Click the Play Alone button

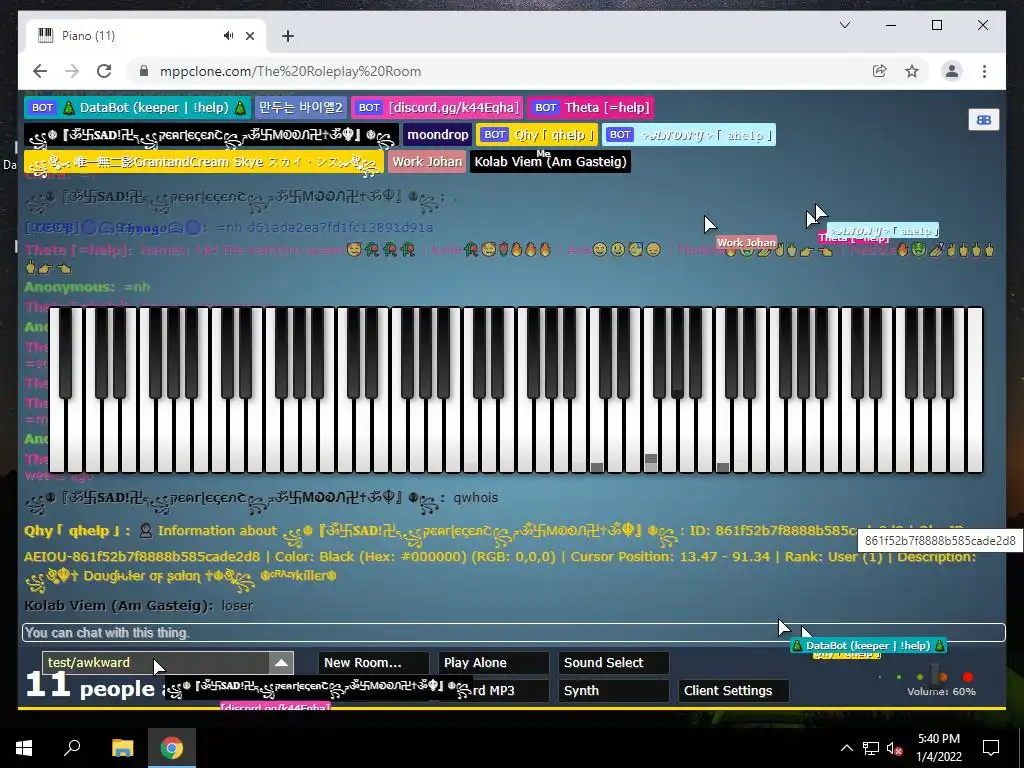pyautogui.click(x=493, y=663)
